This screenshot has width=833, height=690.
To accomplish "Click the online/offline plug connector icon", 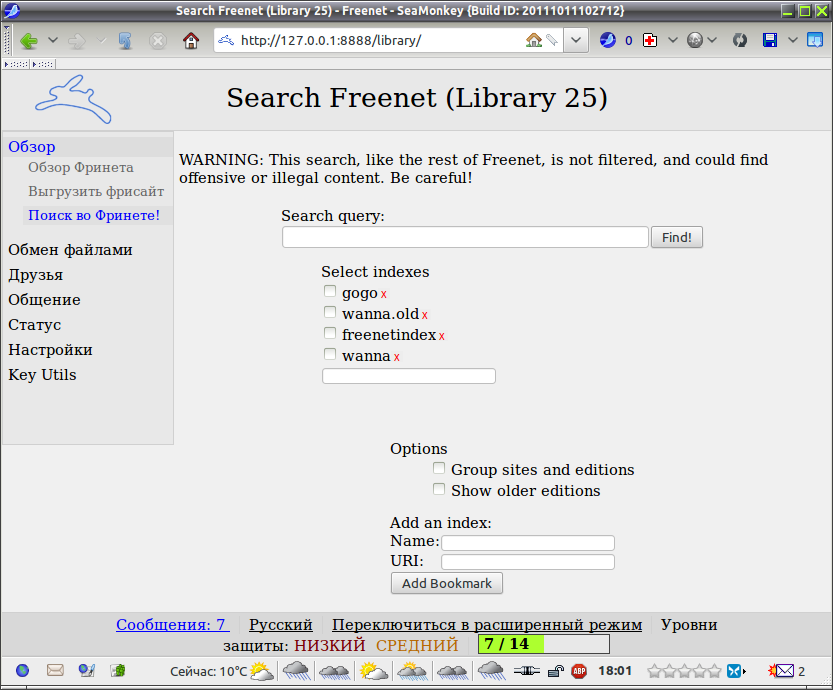I will (x=526, y=671).
